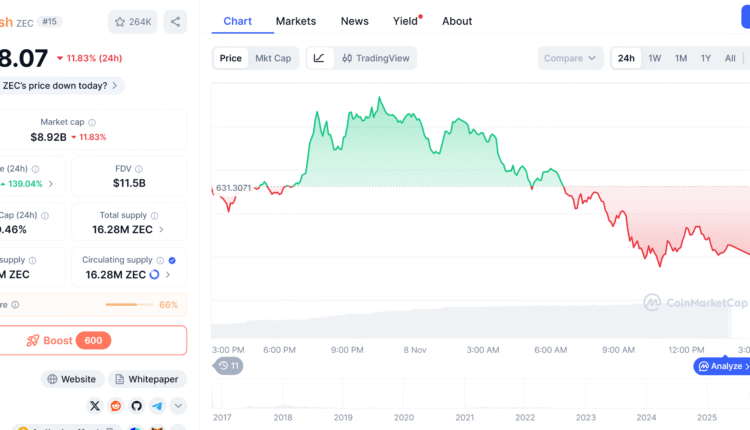
Task: Open the GitHub repository icon
Action: 137,405
